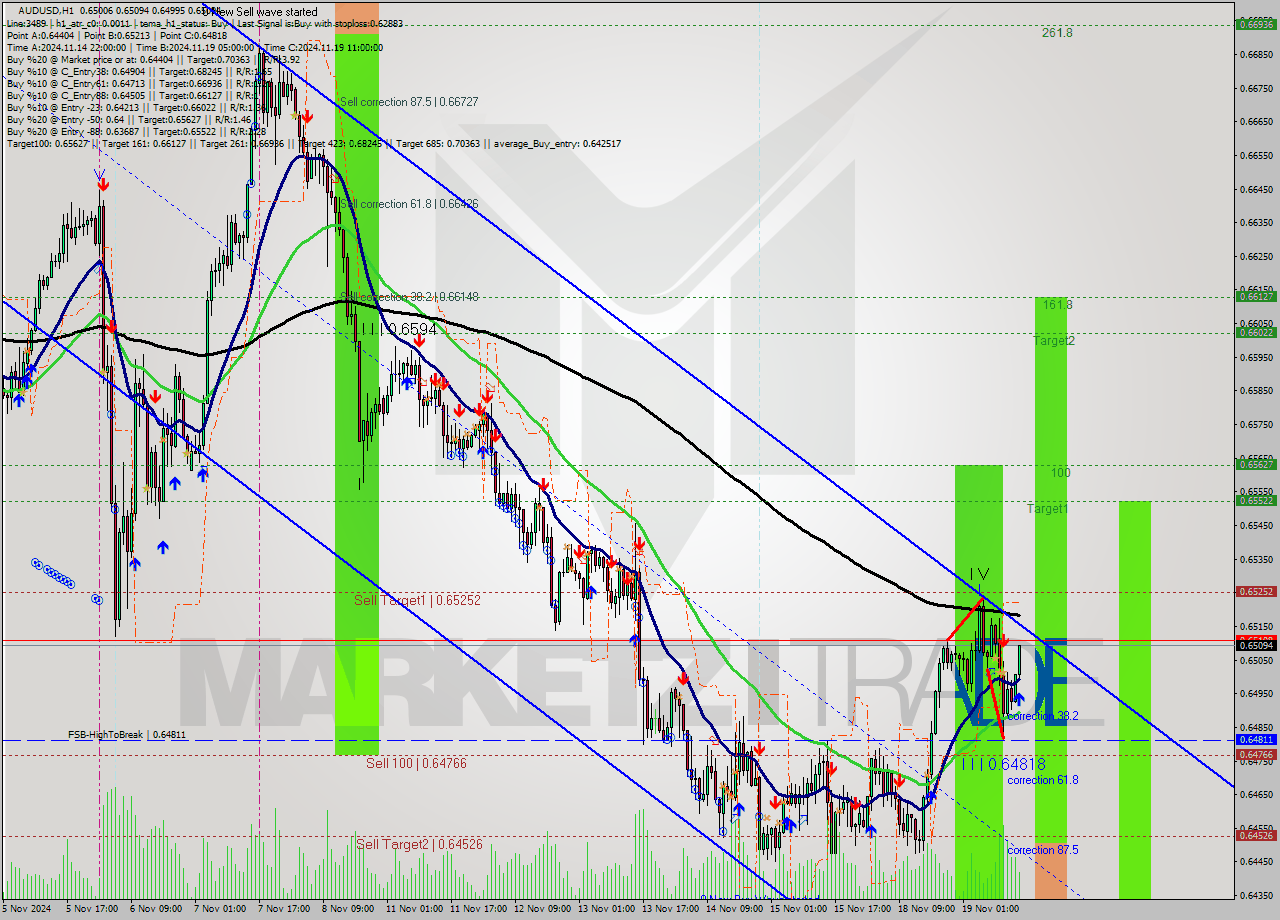
Task: Click the '19 Nov 01:00' time label
Action: pyautogui.click(x=990, y=909)
